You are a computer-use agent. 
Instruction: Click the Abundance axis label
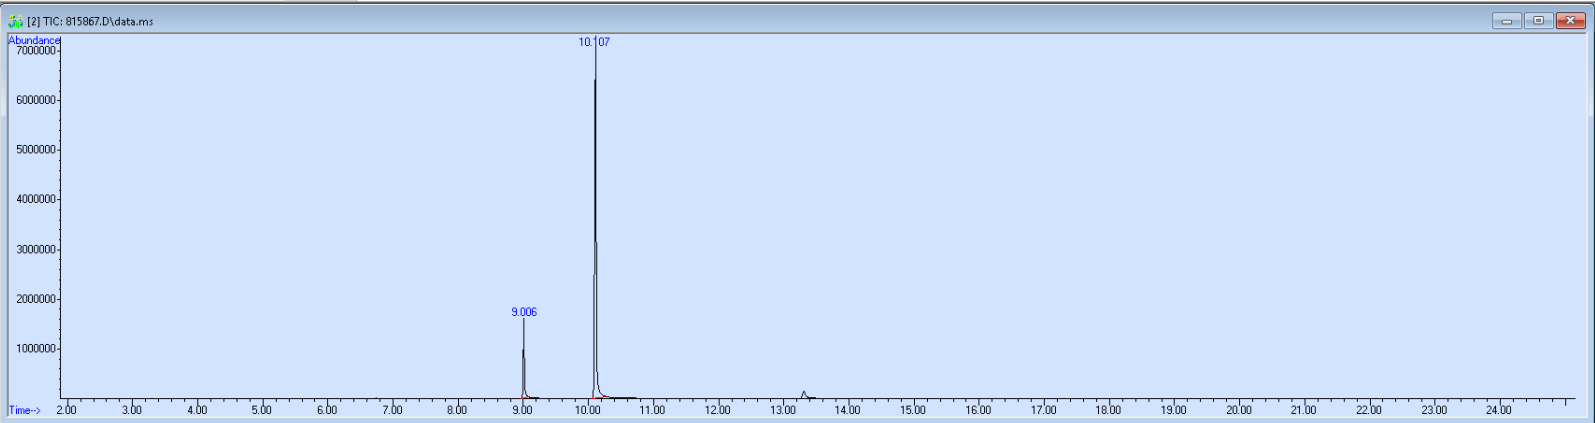34,40
